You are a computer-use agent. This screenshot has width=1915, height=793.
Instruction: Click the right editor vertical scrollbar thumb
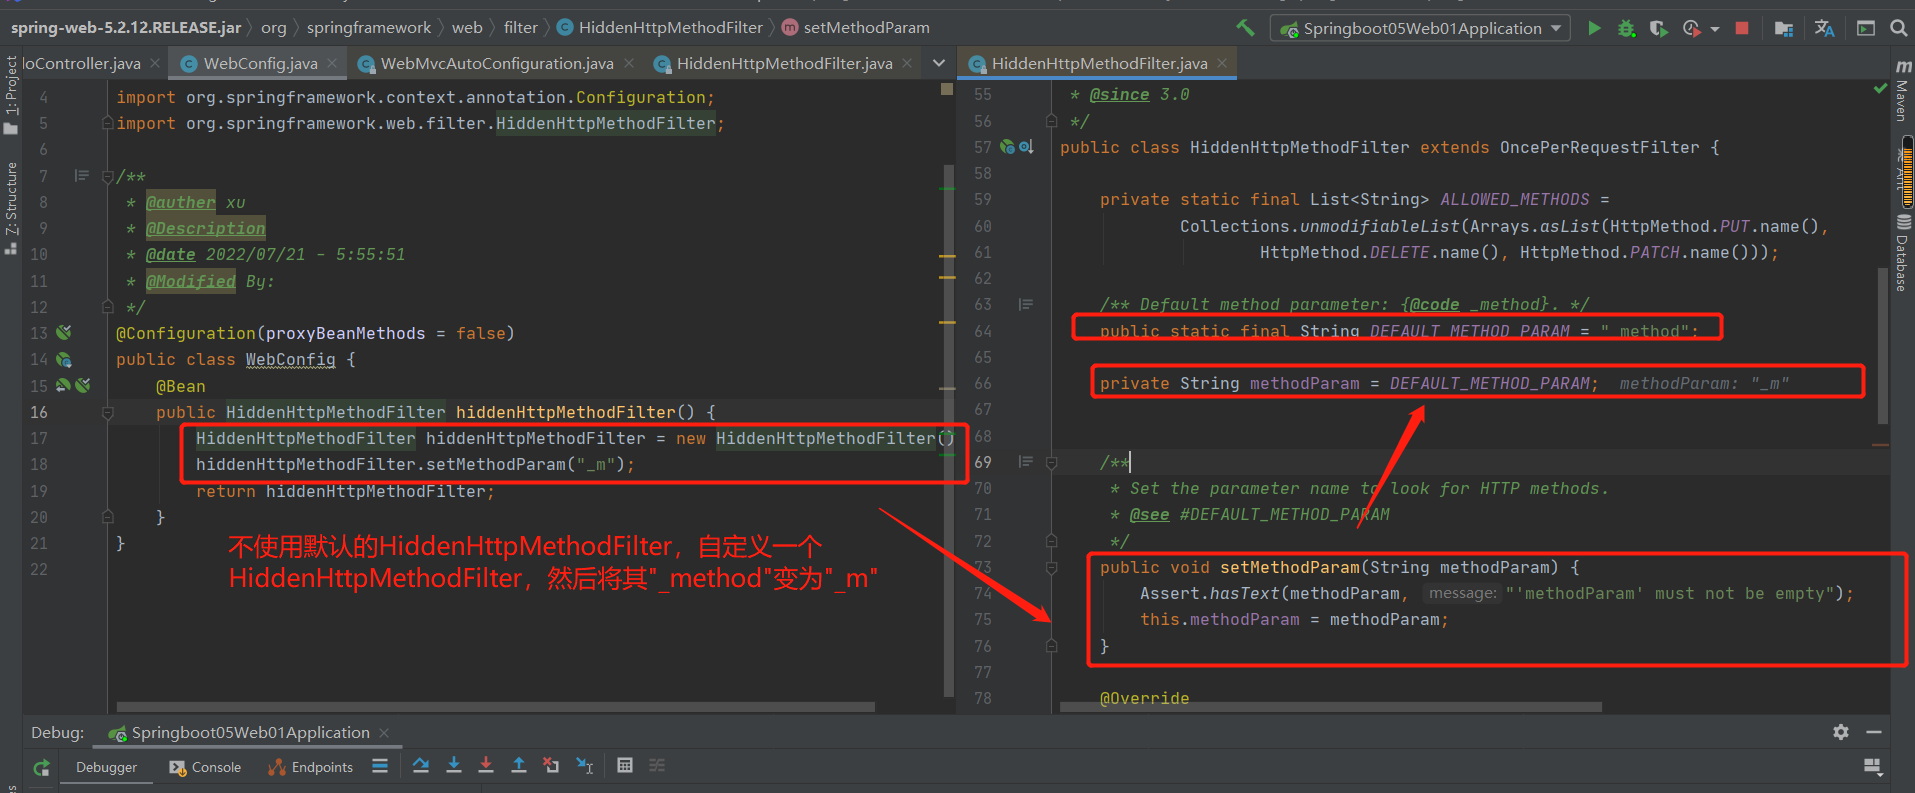coord(1883,345)
